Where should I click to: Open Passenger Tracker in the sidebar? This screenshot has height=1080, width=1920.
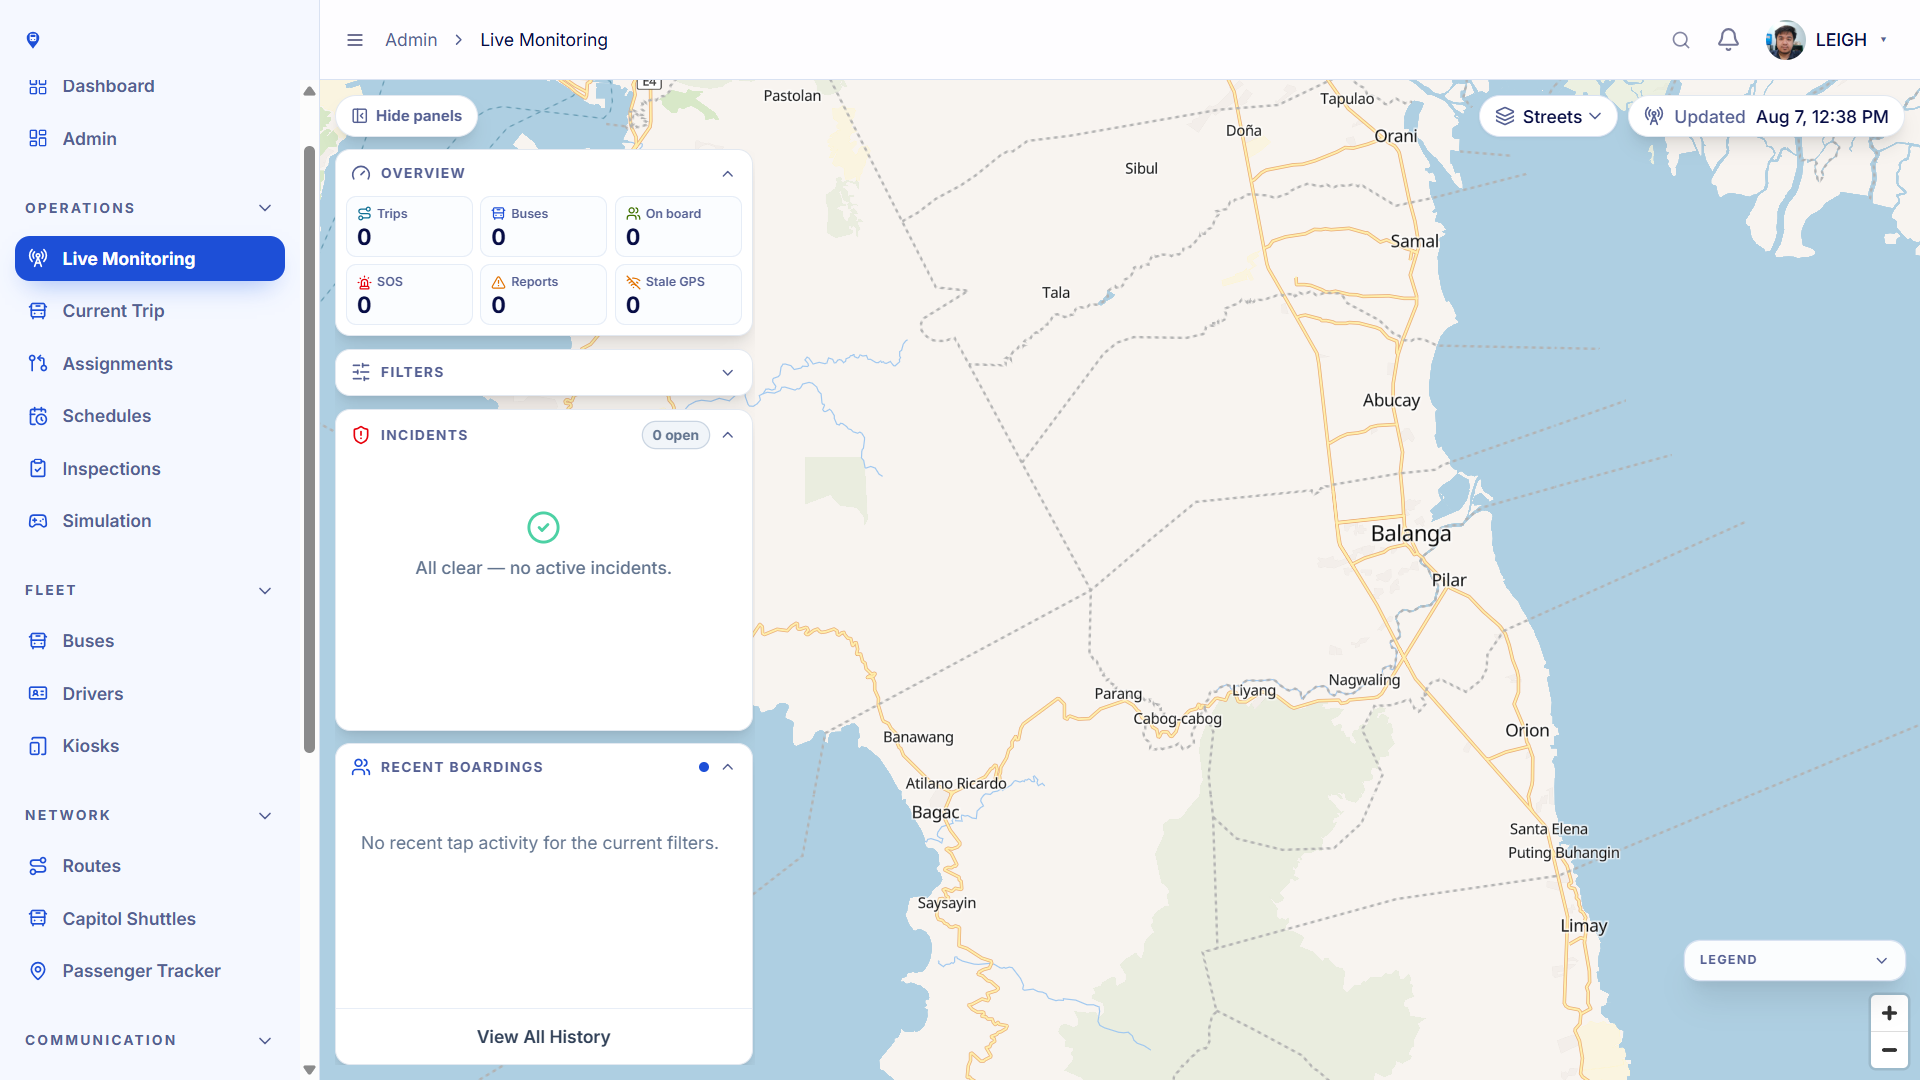150,971
